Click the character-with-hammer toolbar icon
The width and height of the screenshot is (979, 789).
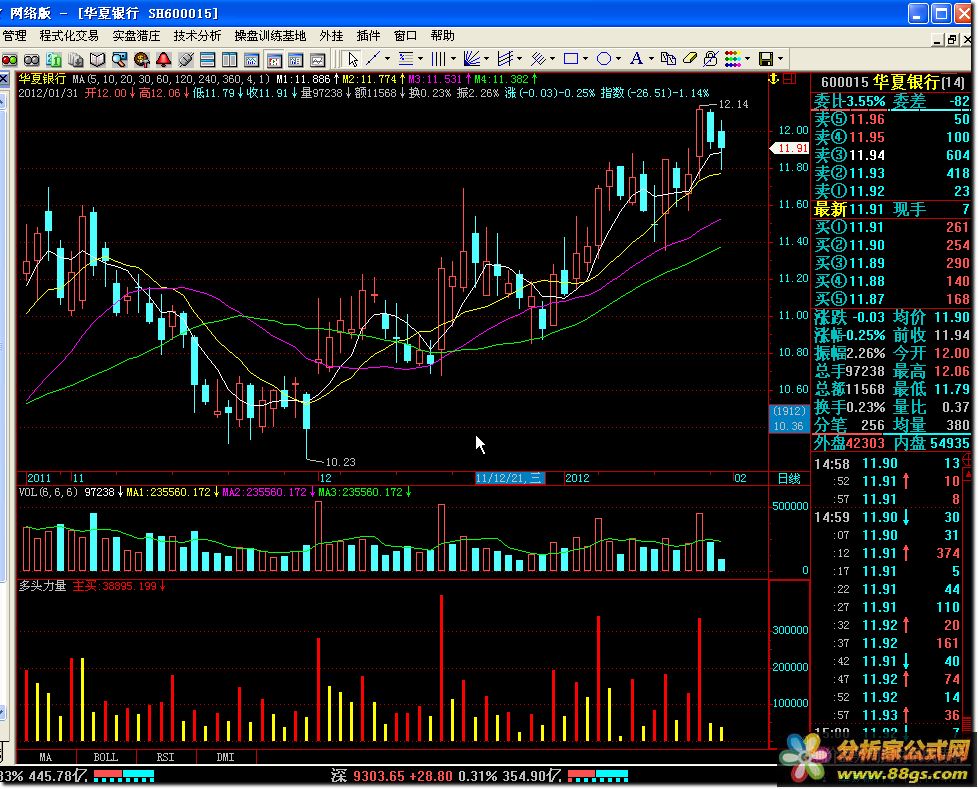click(142, 59)
